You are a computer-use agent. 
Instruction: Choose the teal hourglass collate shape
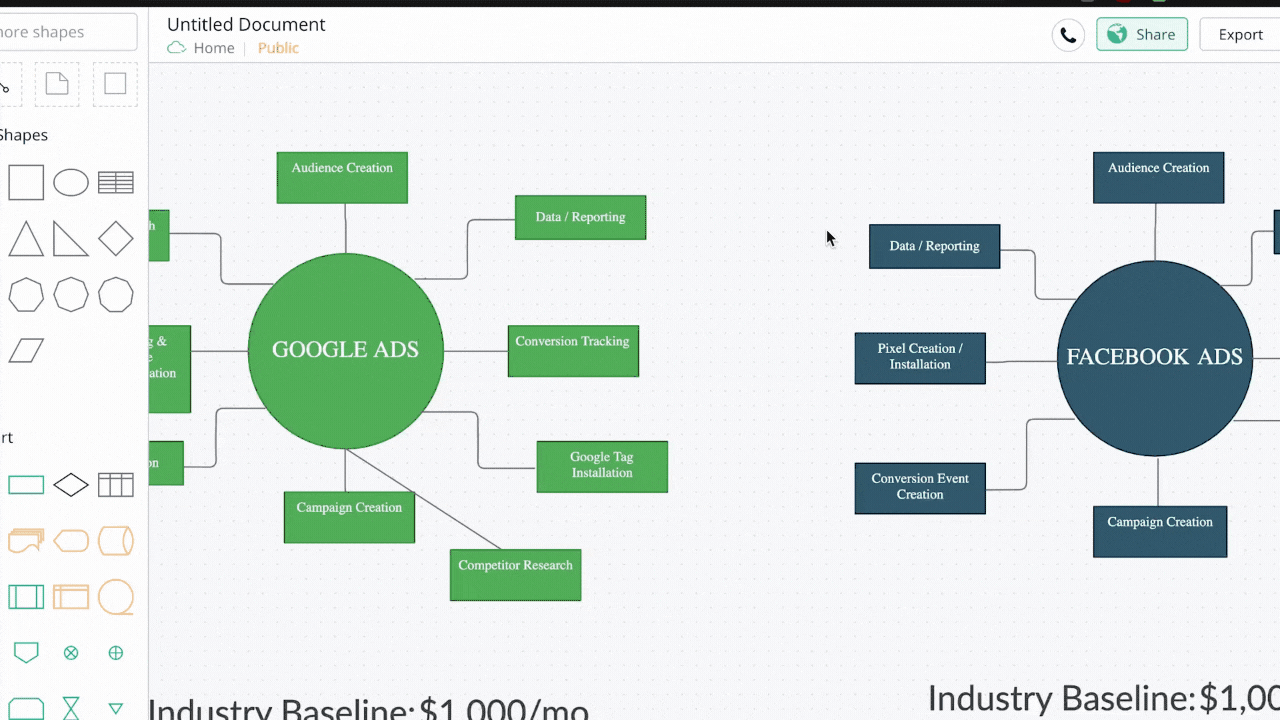click(71, 709)
